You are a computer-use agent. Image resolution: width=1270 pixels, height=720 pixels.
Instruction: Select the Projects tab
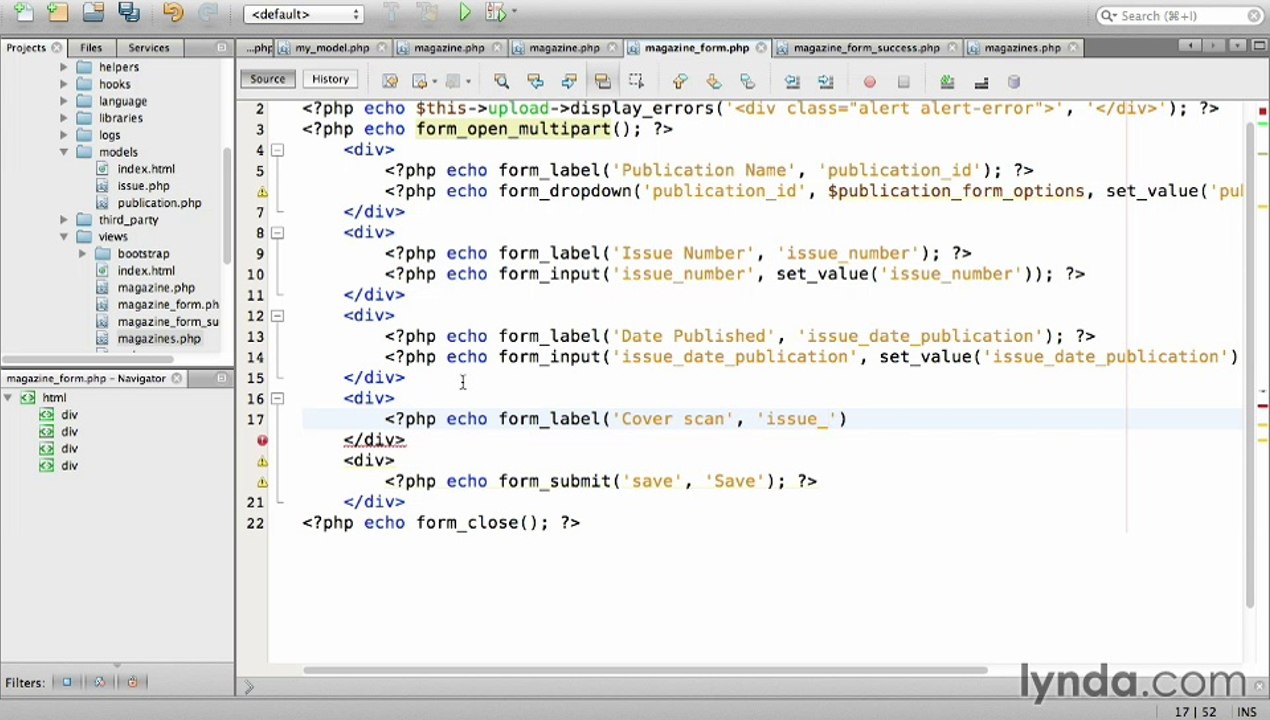[25, 47]
